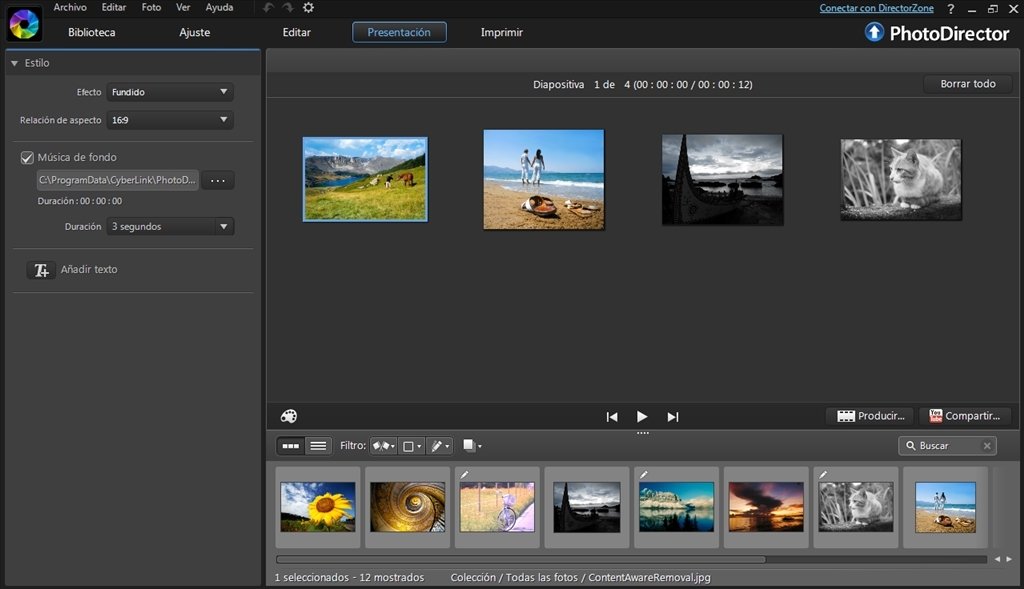Open the Foto menu
The height and width of the screenshot is (589, 1024).
tap(151, 7)
